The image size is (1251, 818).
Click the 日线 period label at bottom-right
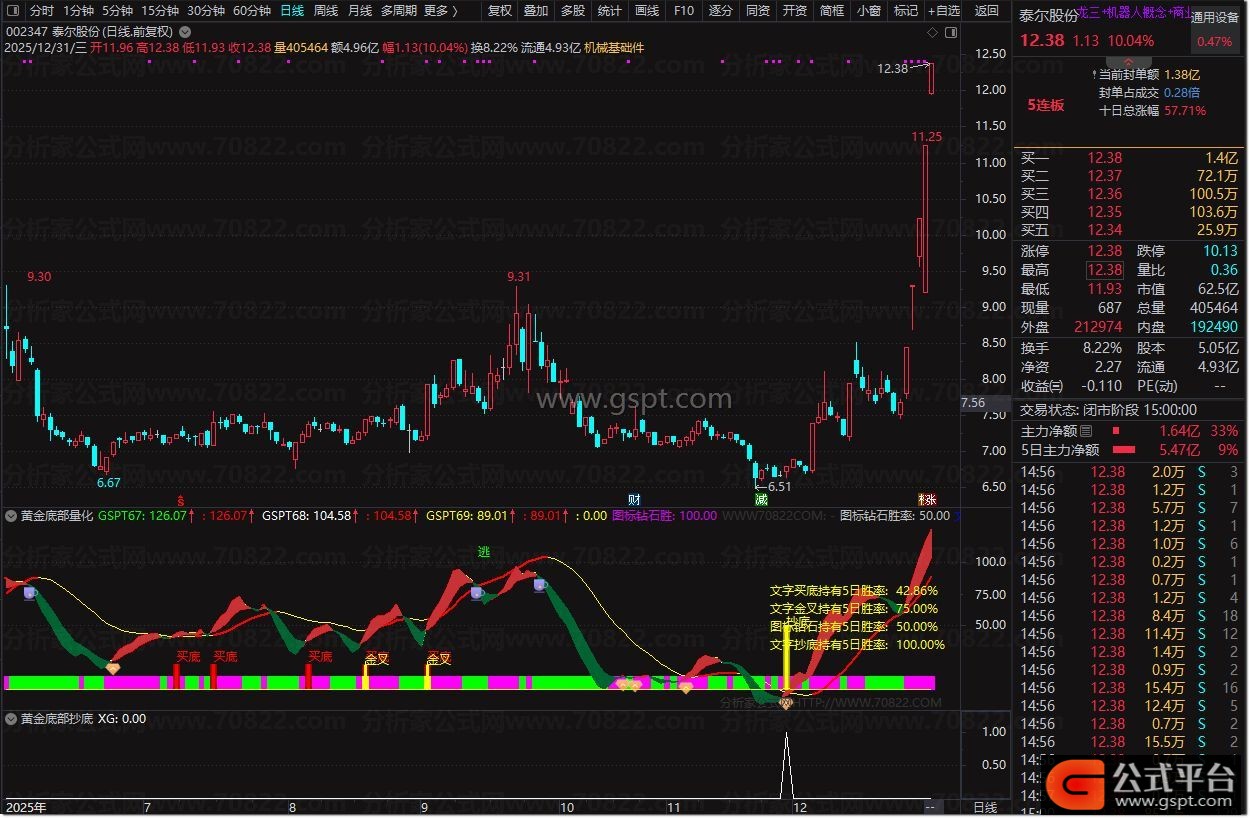(x=984, y=807)
